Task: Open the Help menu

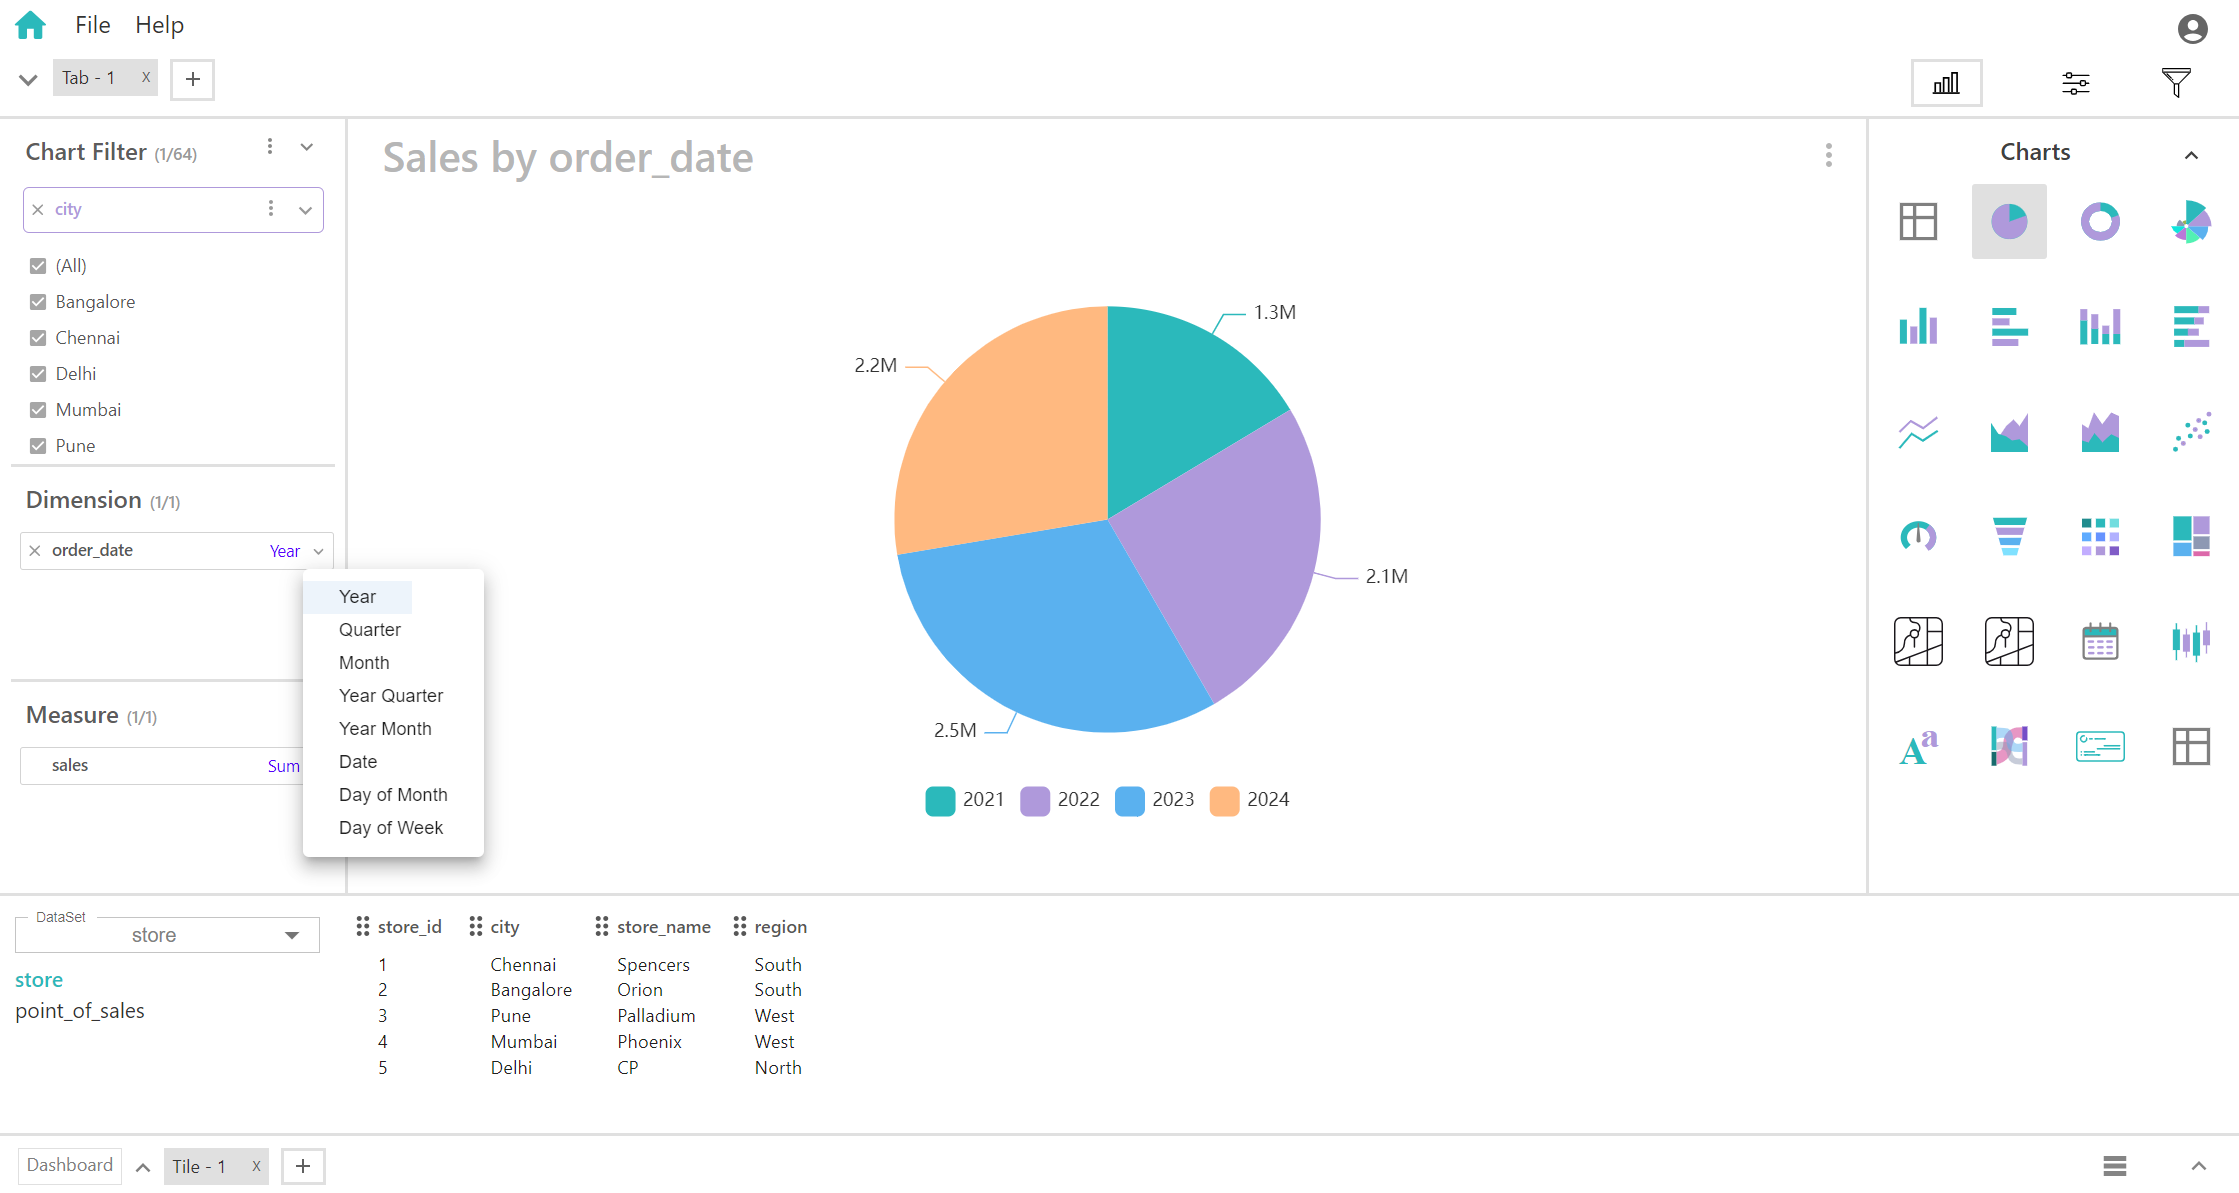Action: coord(157,24)
